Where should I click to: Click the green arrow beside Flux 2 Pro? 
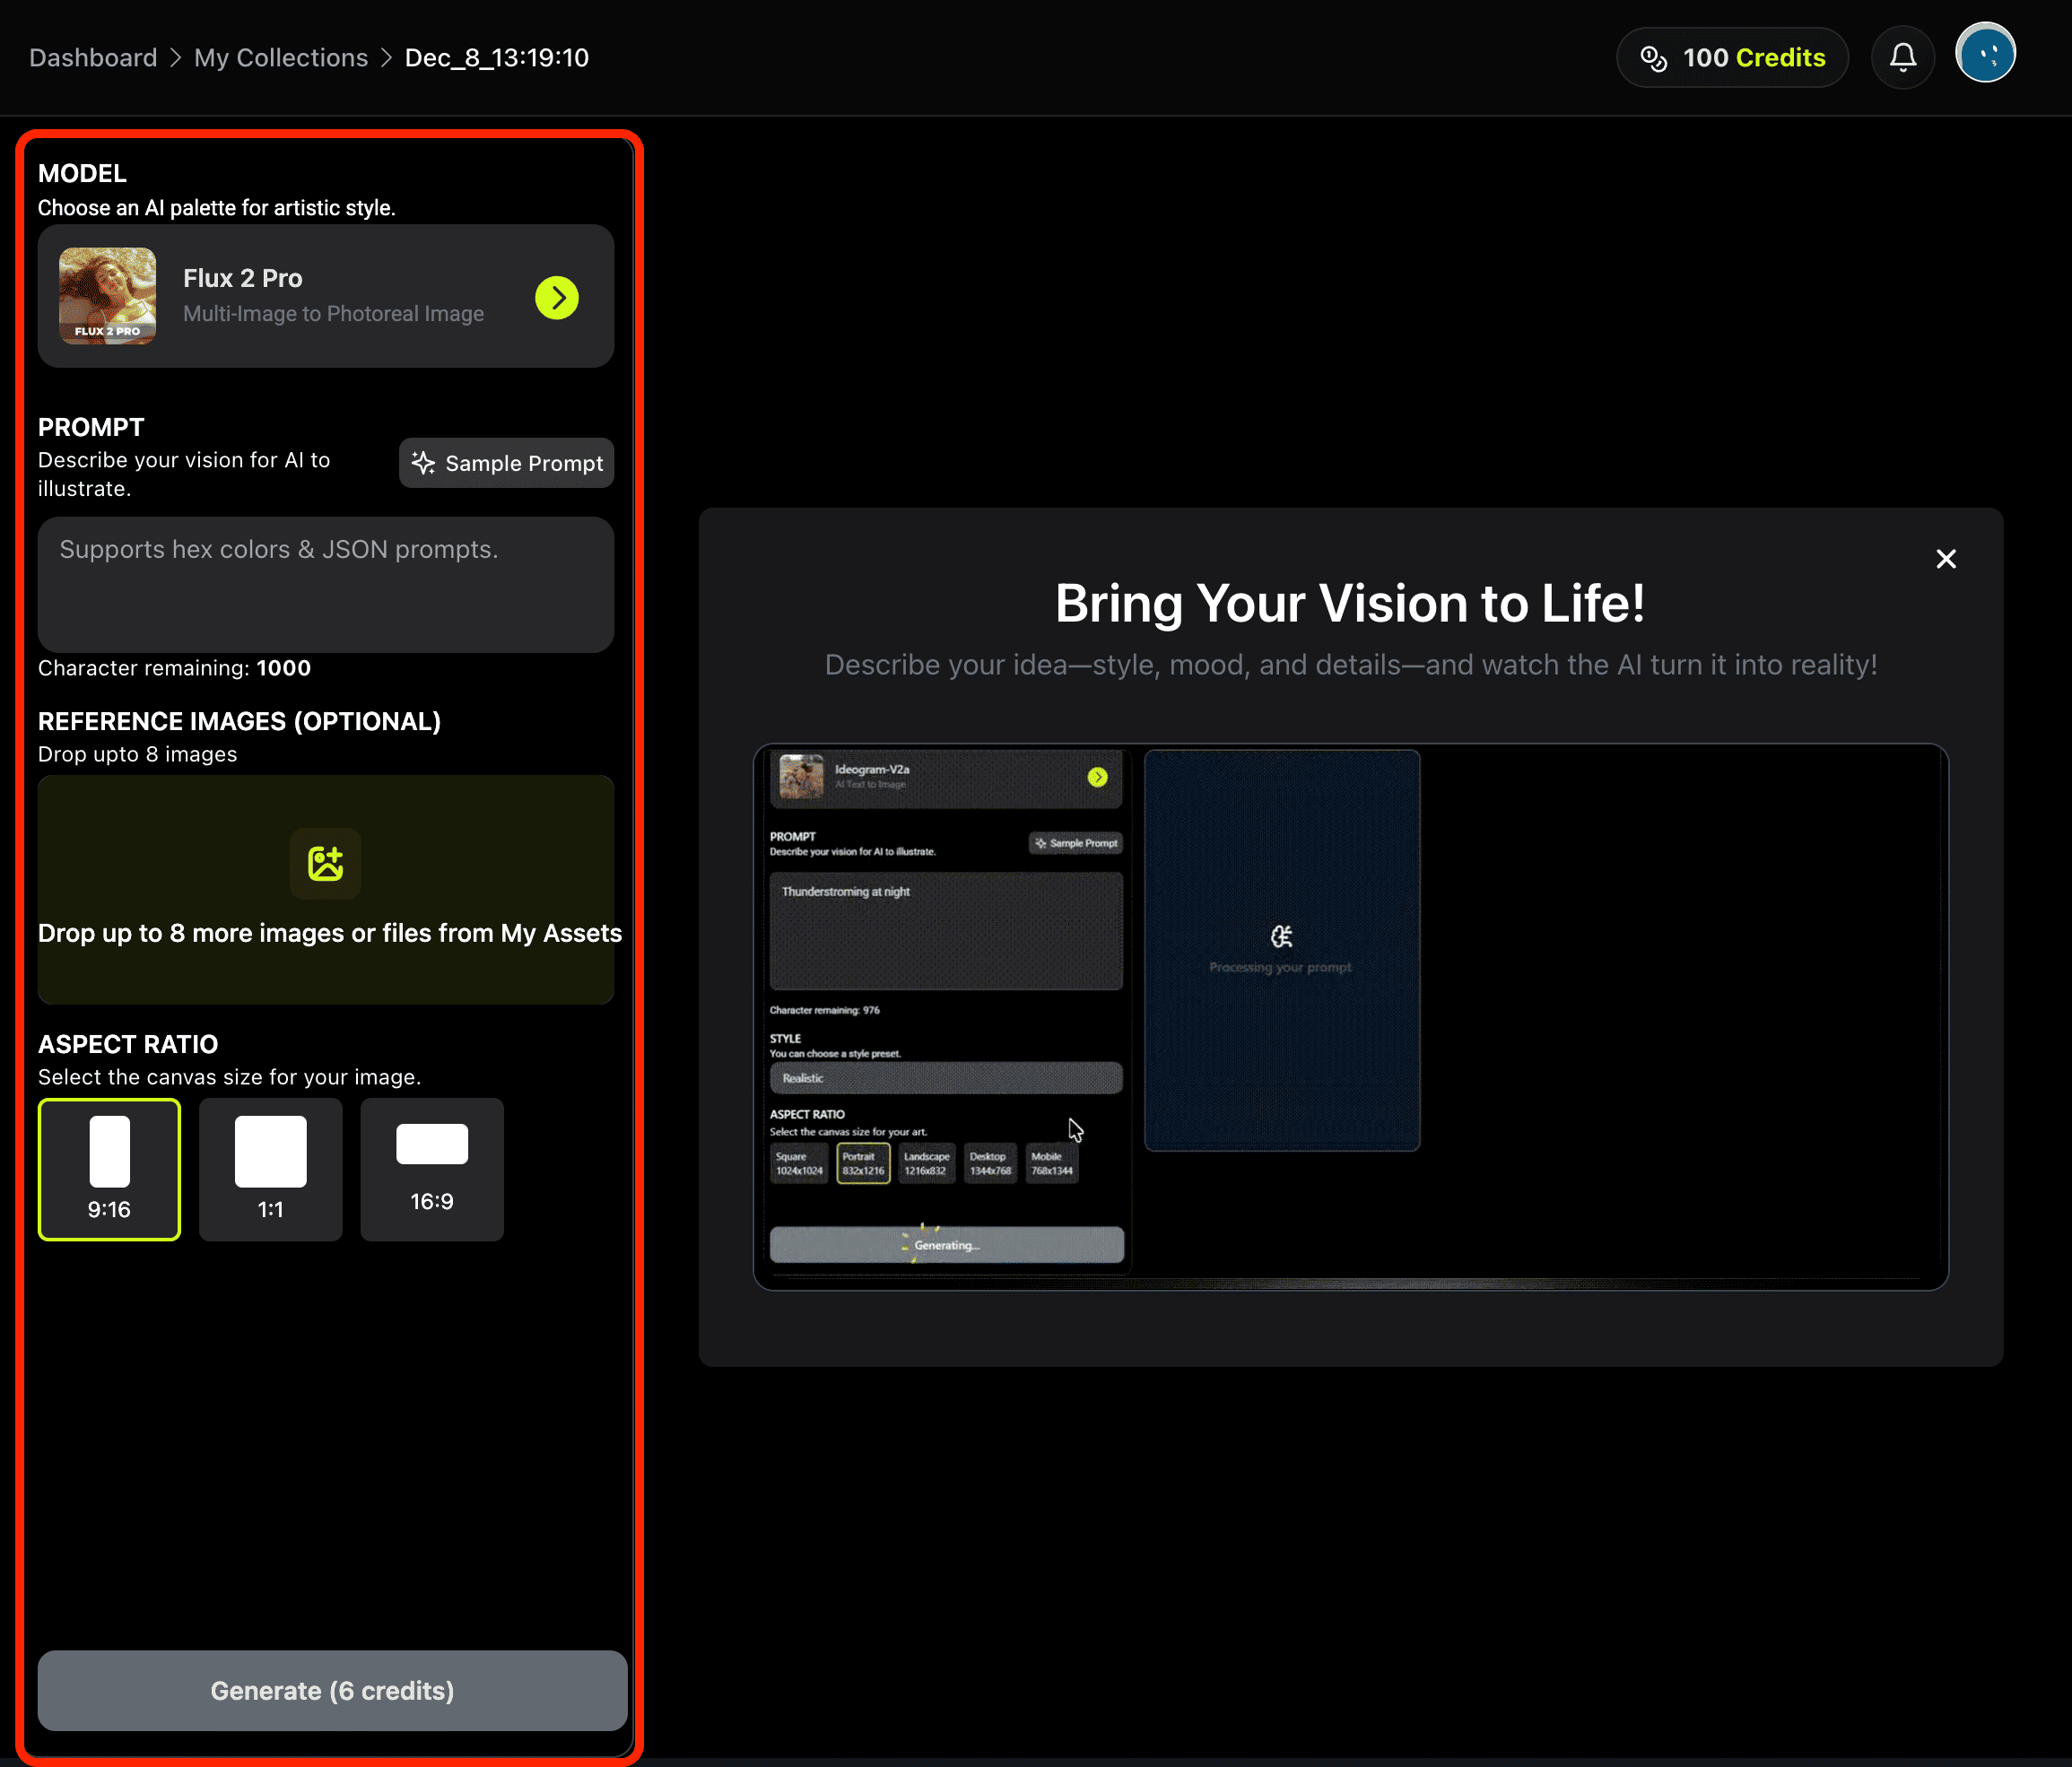click(557, 297)
